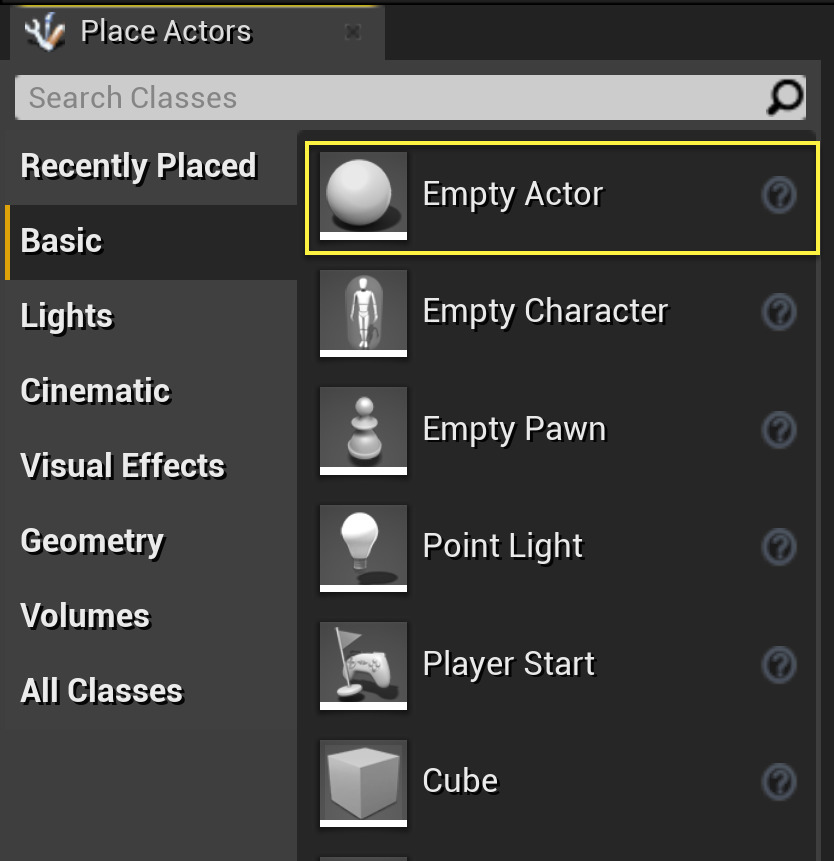Click the Search Classes input field
834x861 pixels.
click(x=390, y=98)
